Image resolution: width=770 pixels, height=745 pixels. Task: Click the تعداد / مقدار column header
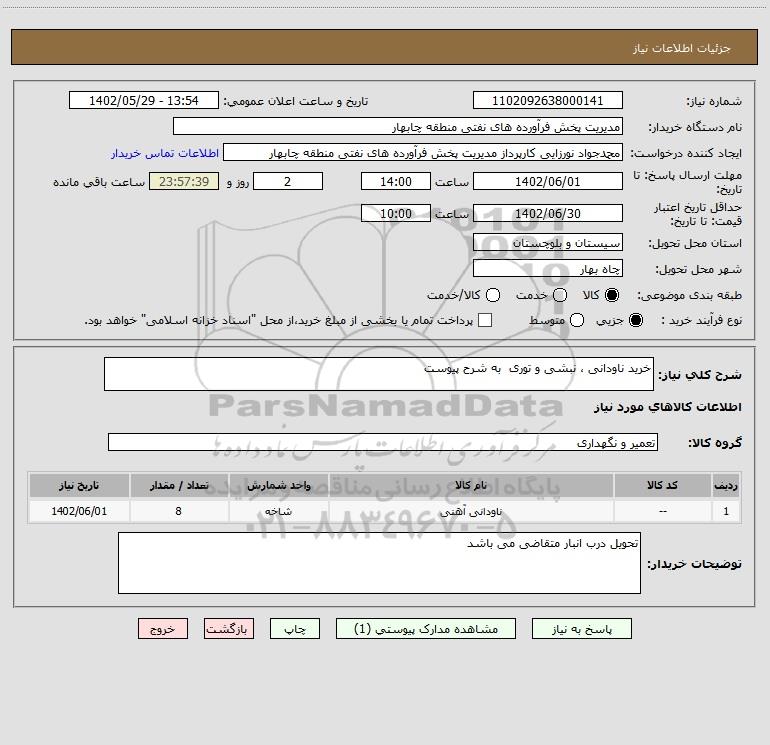click(x=179, y=485)
